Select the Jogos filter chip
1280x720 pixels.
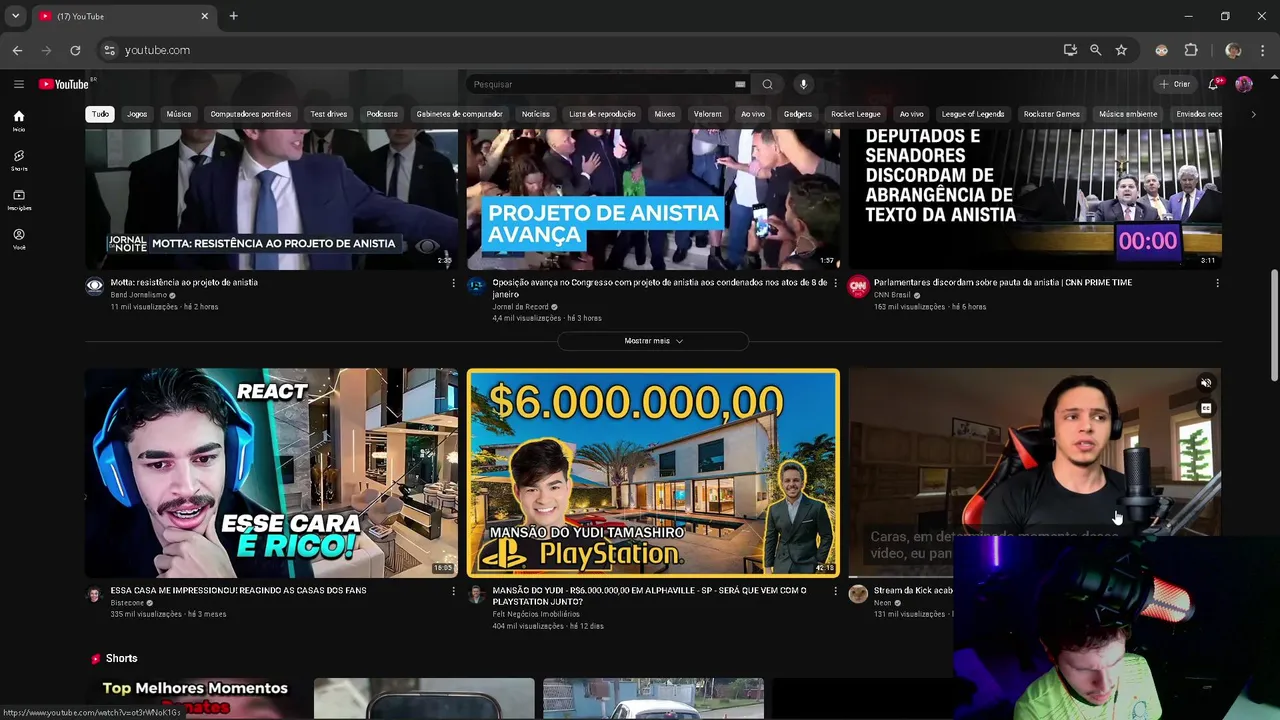coord(137,114)
